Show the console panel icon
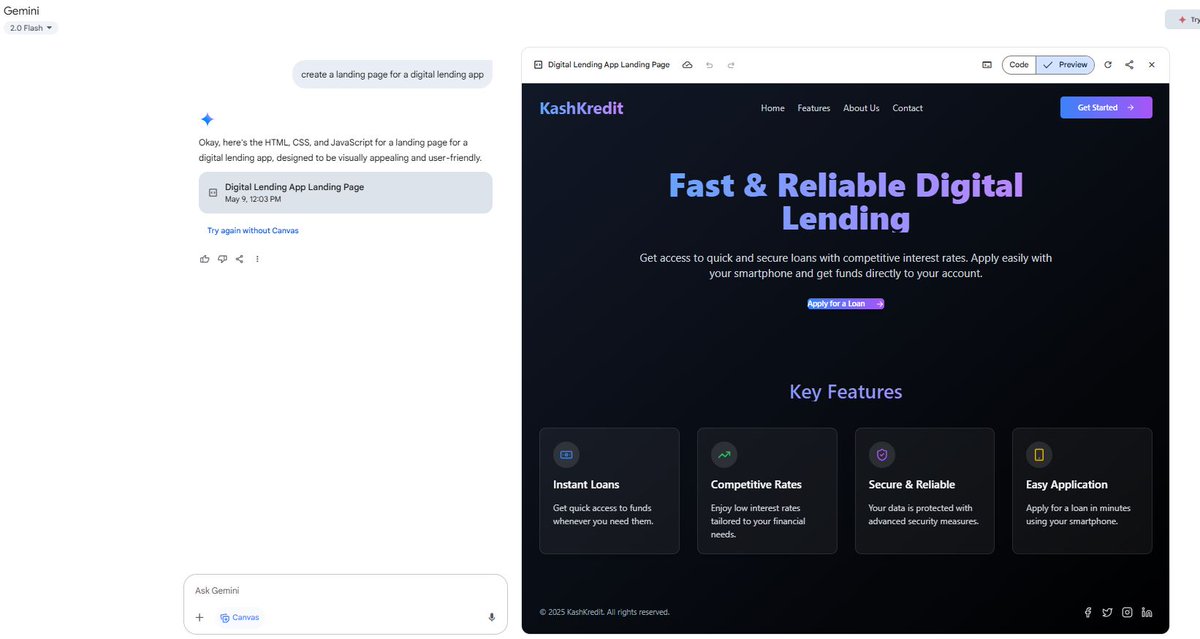This screenshot has width=1200, height=639. 987,65
